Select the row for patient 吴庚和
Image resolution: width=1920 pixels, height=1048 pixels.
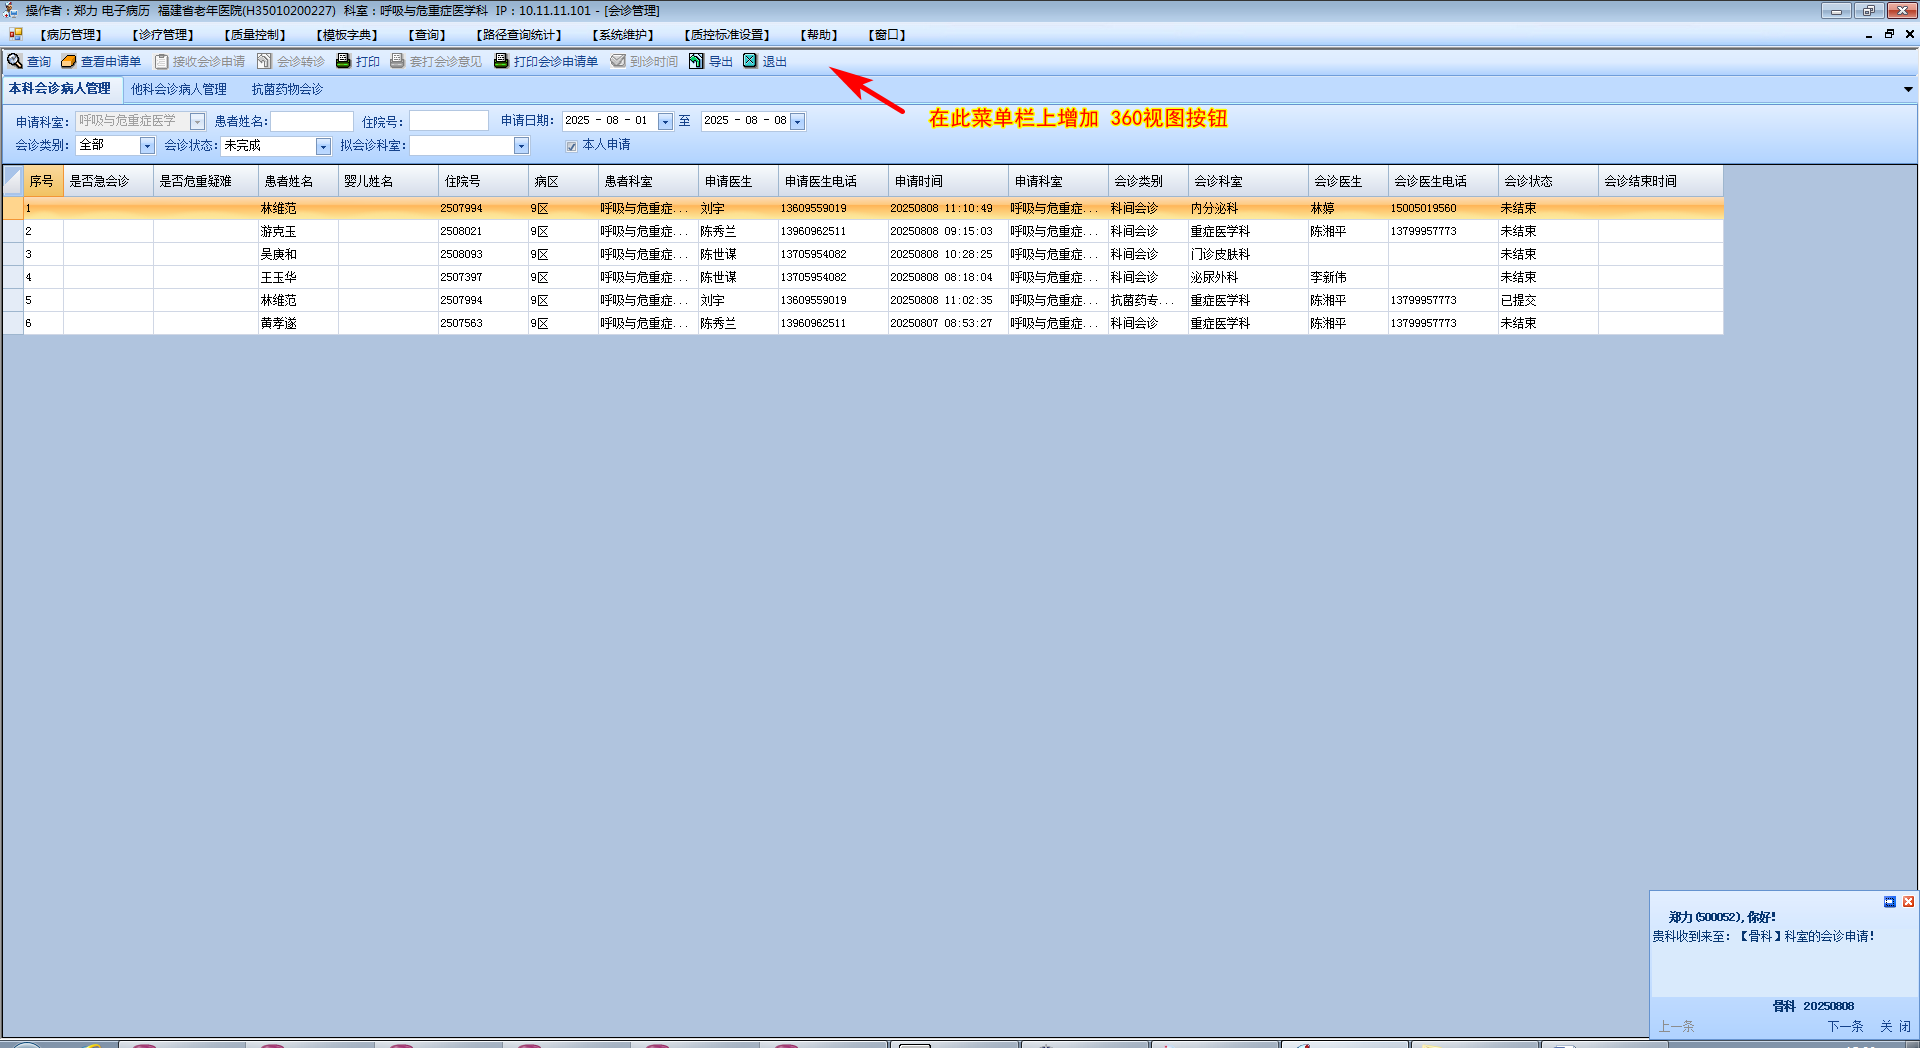click(863, 254)
